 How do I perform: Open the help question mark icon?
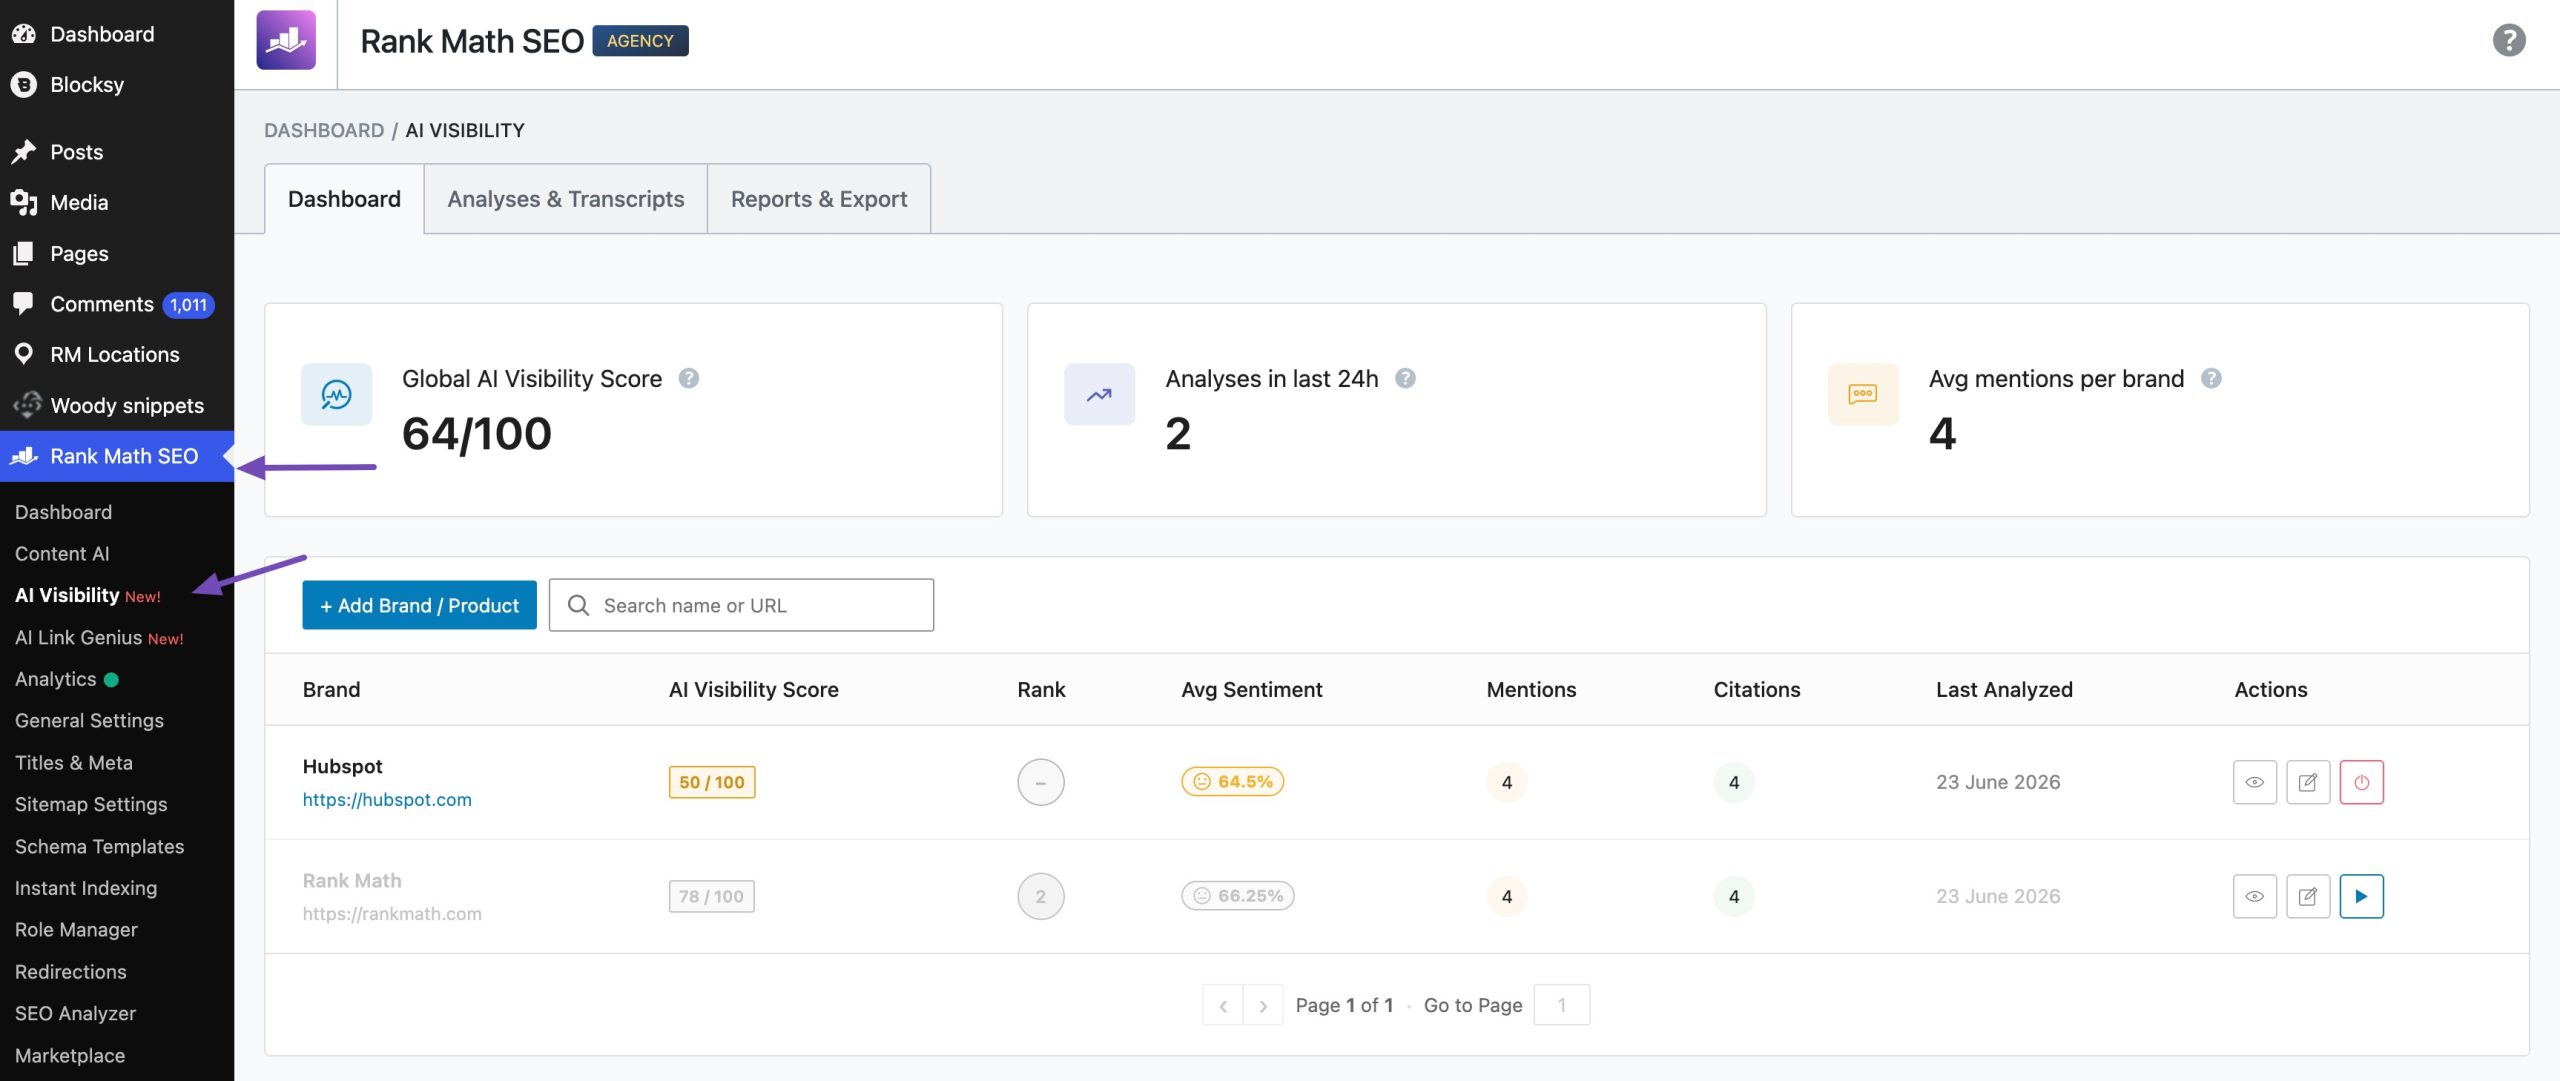[2508, 41]
